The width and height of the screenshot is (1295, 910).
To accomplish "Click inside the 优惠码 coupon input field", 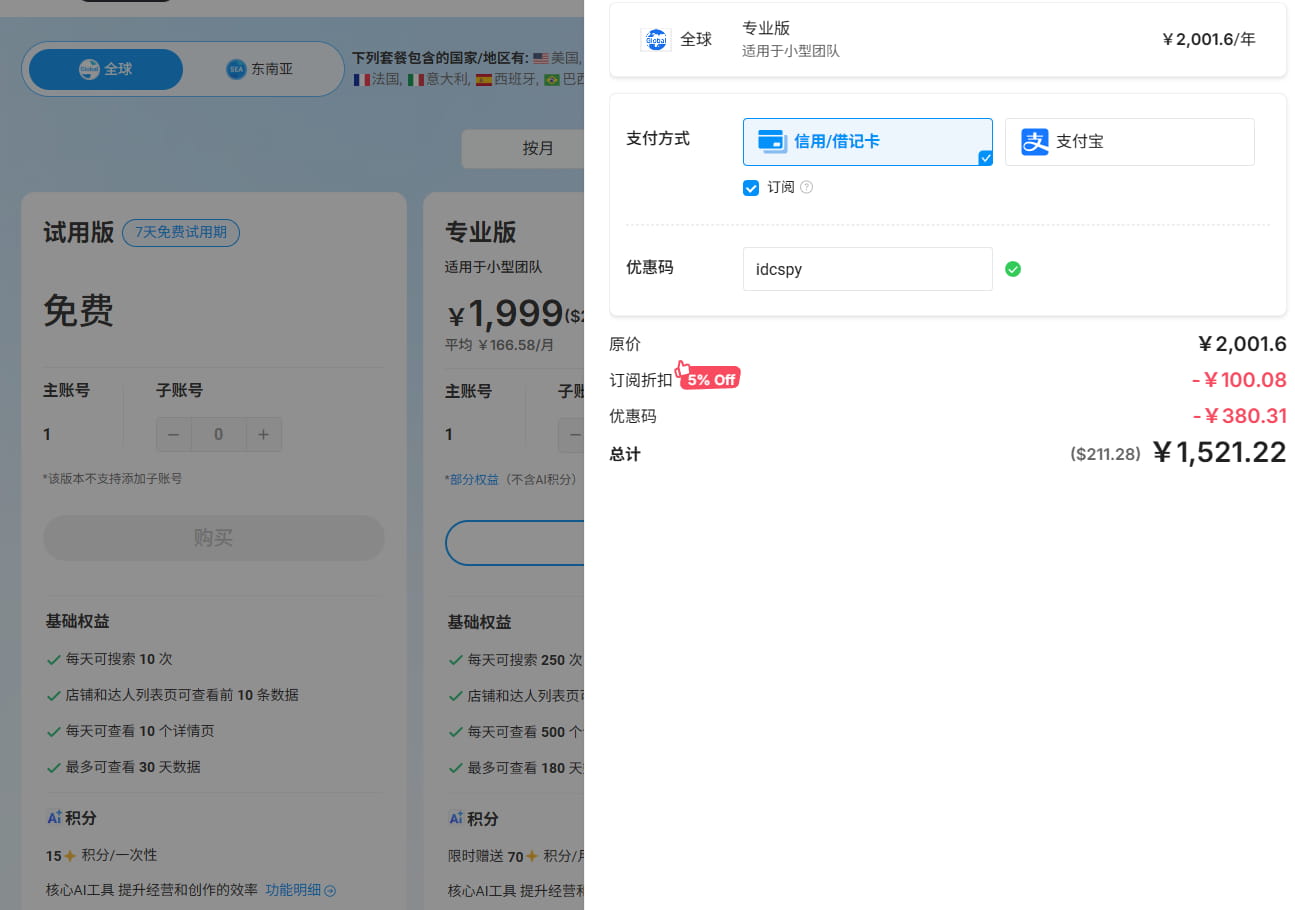I will (867, 269).
